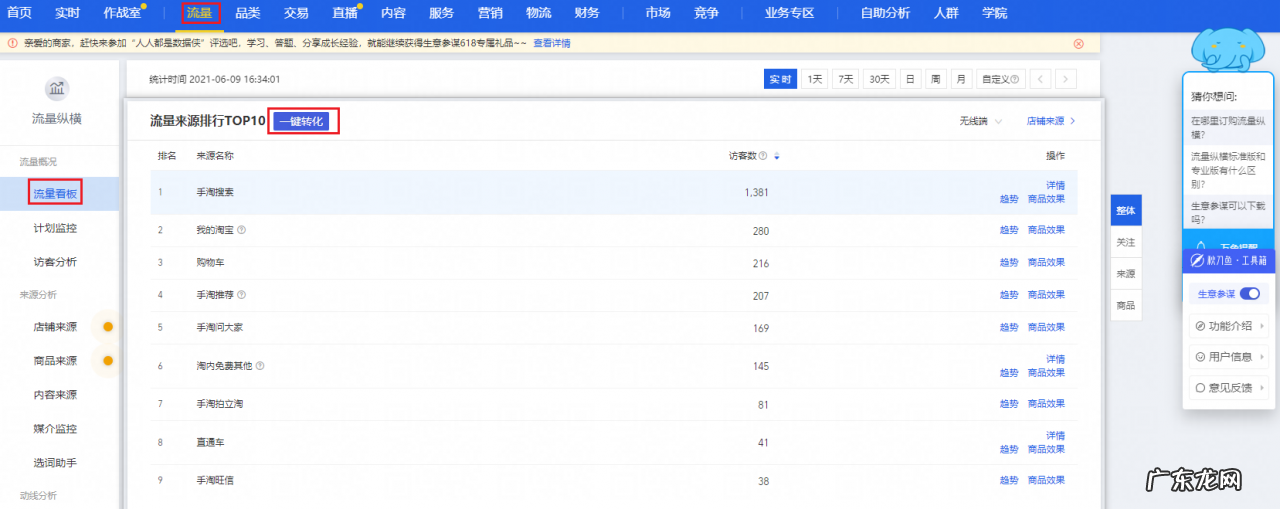Select 内容来源 in the sidebar
This screenshot has height=509, width=1280.
click(x=55, y=395)
